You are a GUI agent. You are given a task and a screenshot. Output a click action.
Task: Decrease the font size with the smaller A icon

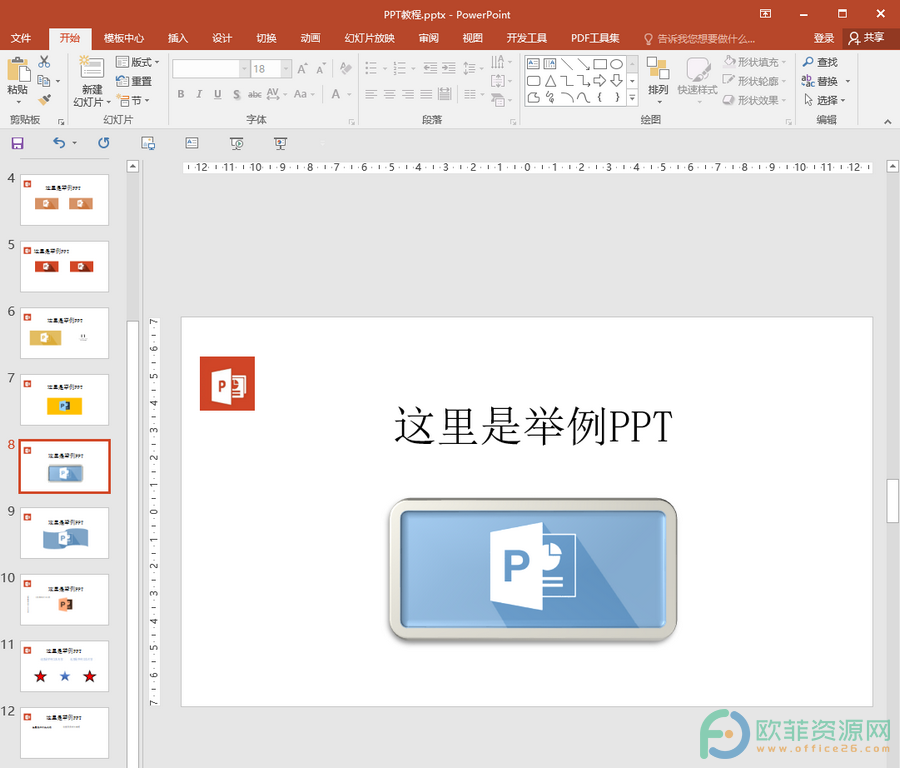321,69
